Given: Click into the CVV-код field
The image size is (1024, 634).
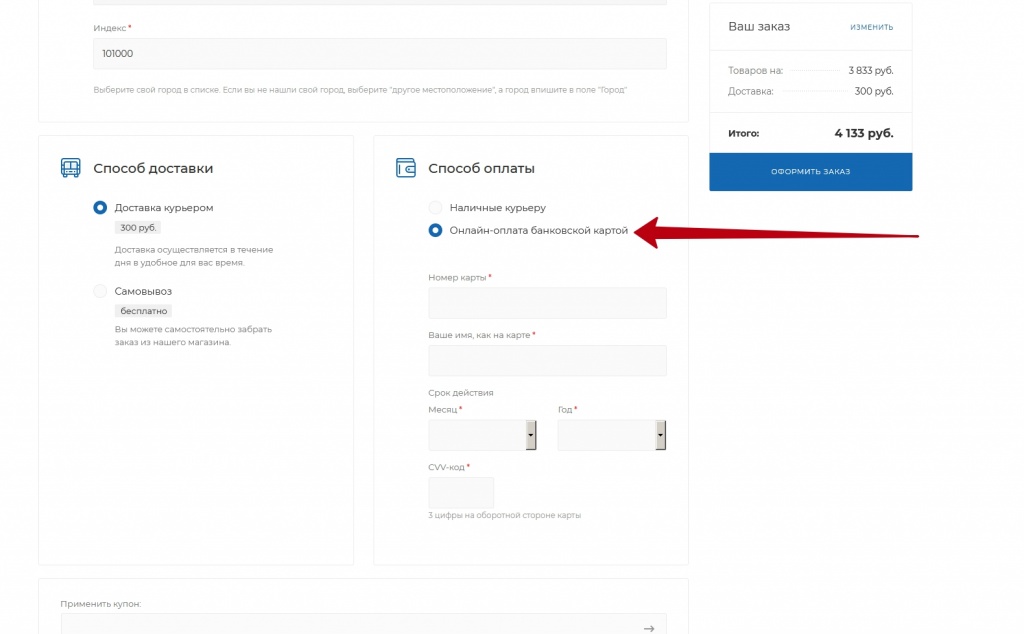Looking at the screenshot, I should coord(461,492).
